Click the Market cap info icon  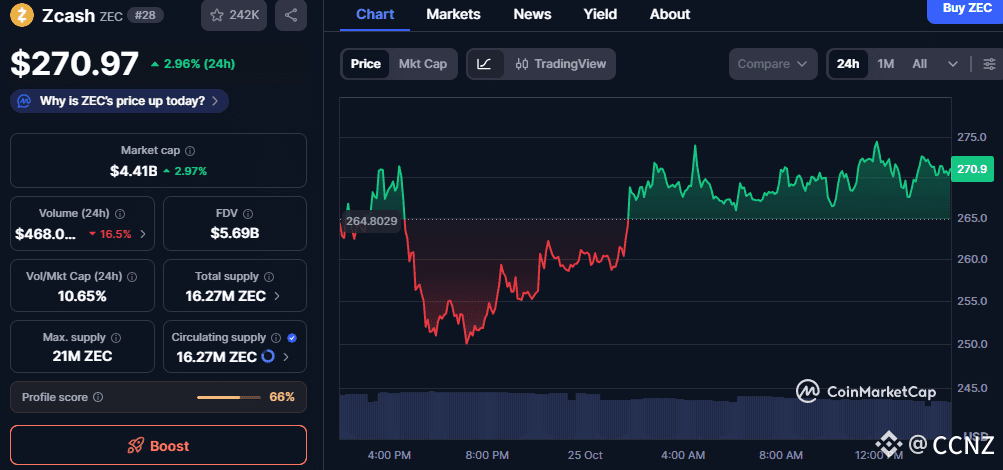190,150
